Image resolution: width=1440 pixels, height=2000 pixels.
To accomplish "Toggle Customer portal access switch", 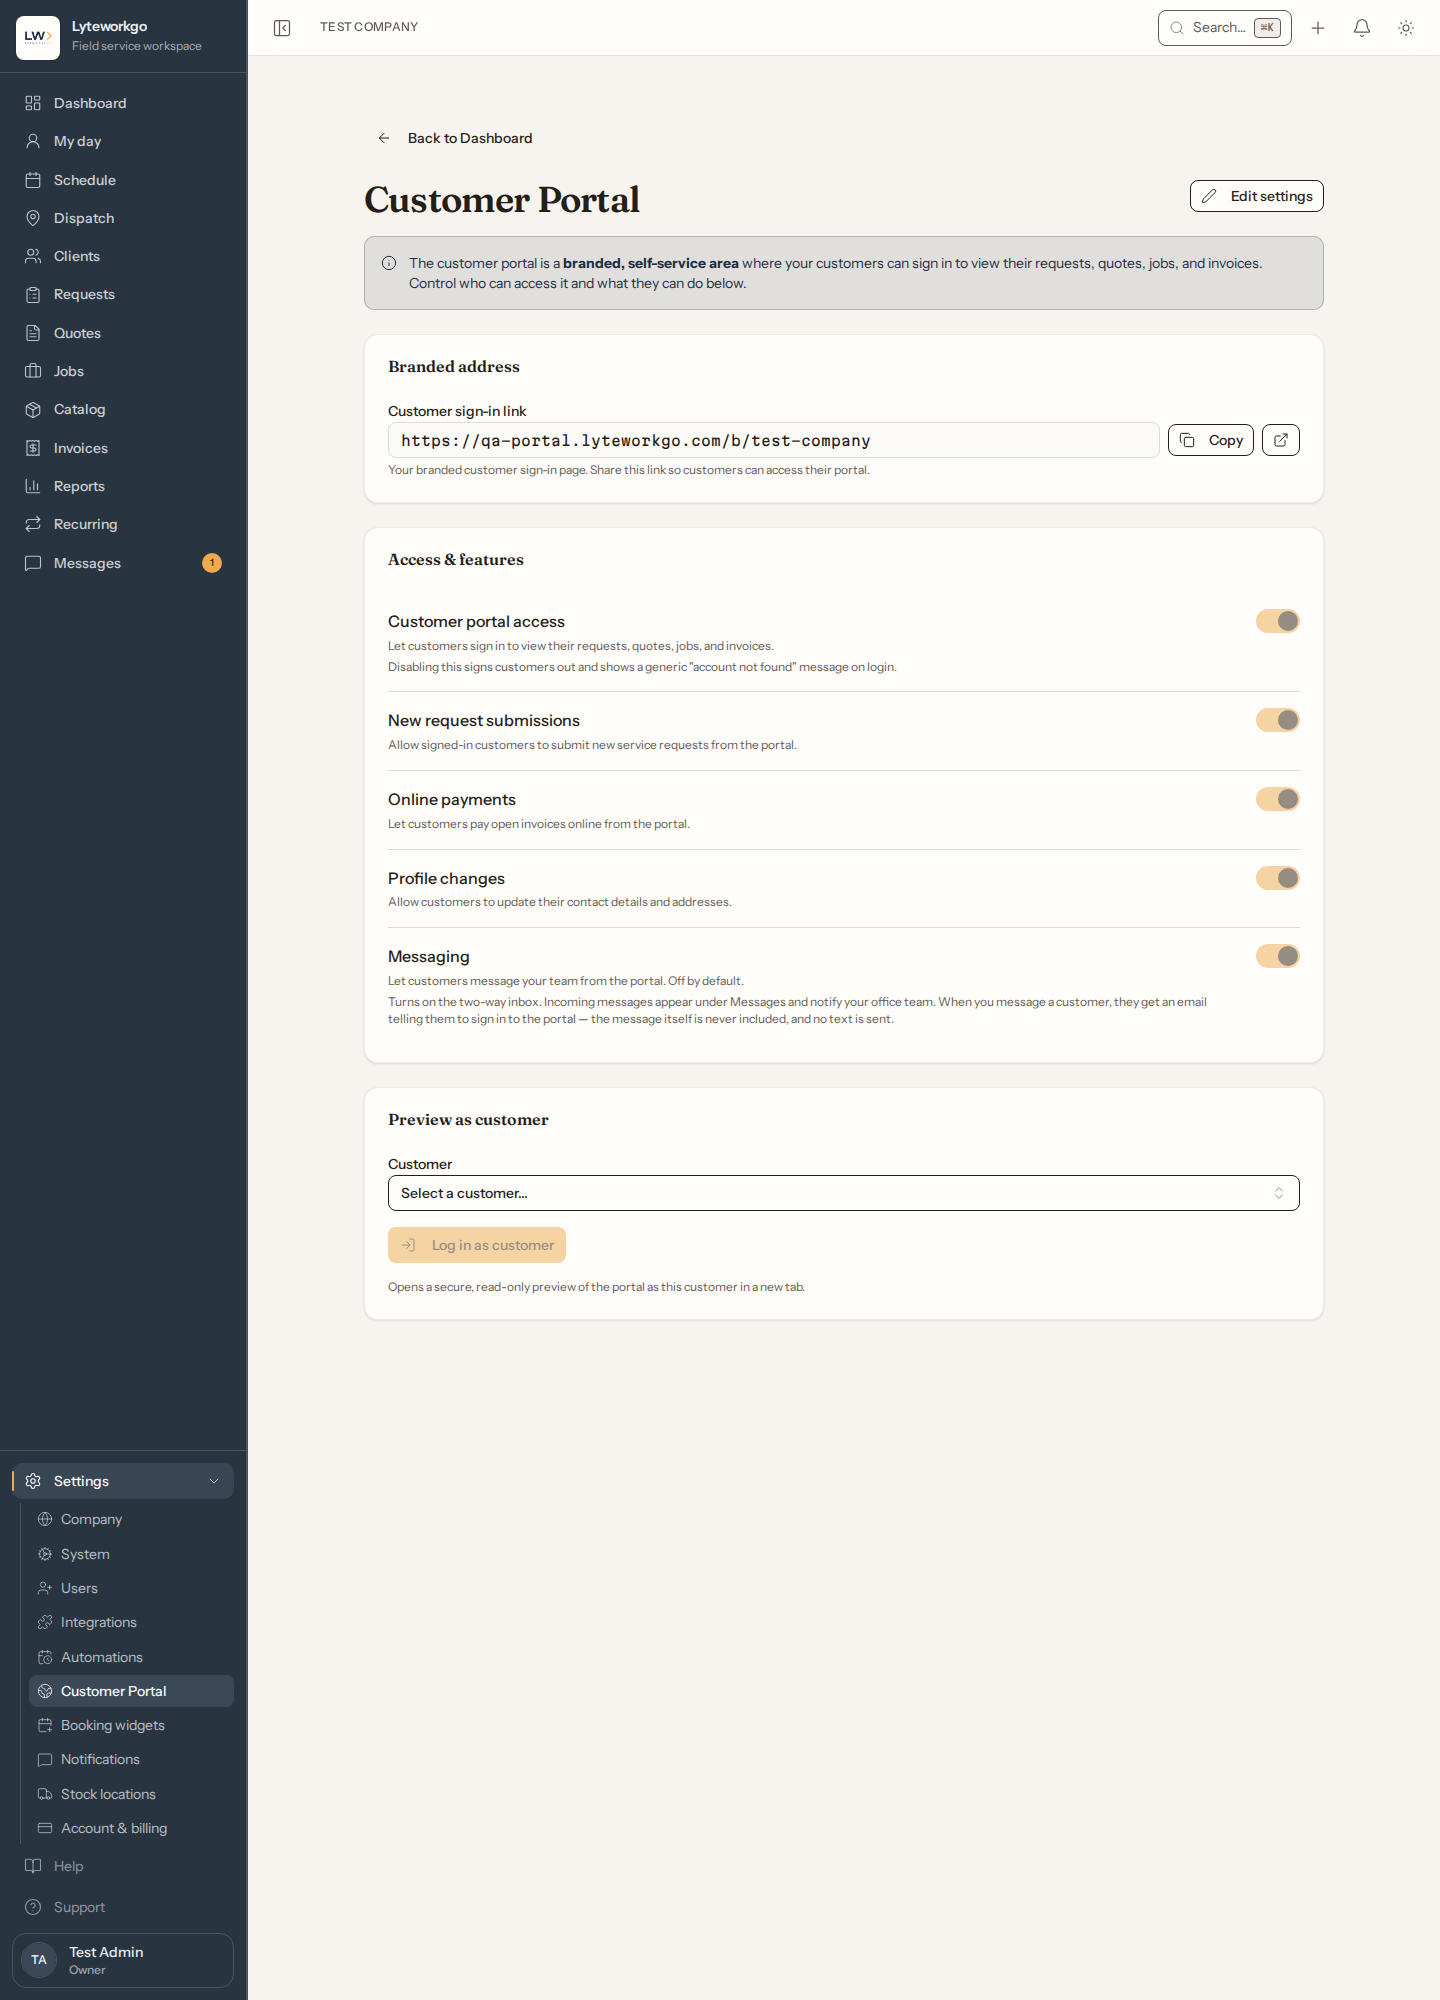I will [1278, 621].
